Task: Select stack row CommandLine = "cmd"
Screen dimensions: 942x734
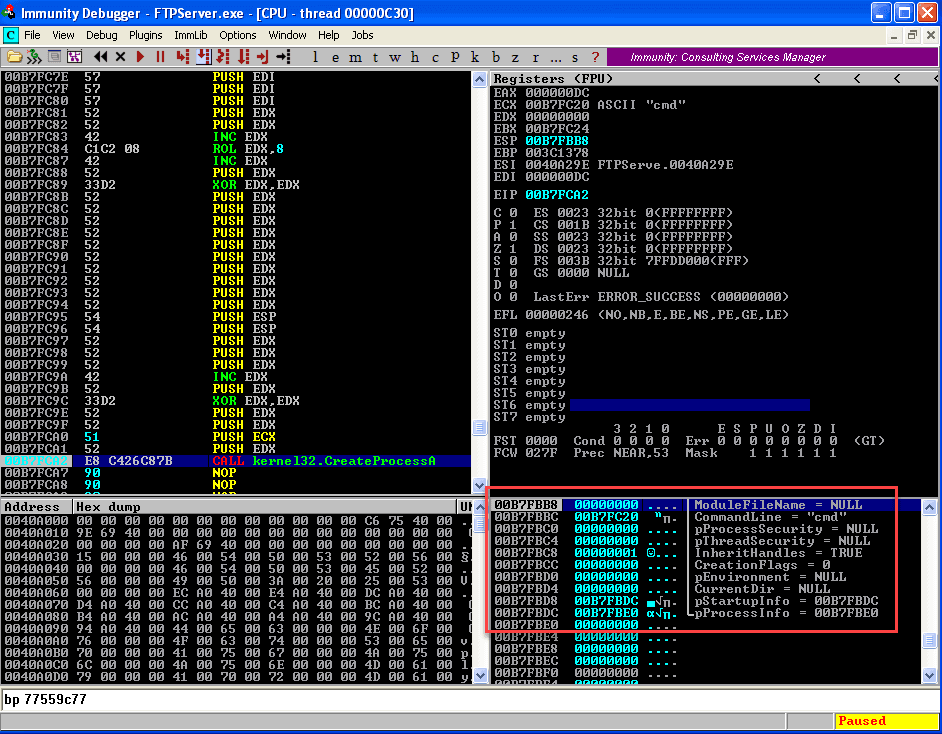Action: click(x=706, y=517)
